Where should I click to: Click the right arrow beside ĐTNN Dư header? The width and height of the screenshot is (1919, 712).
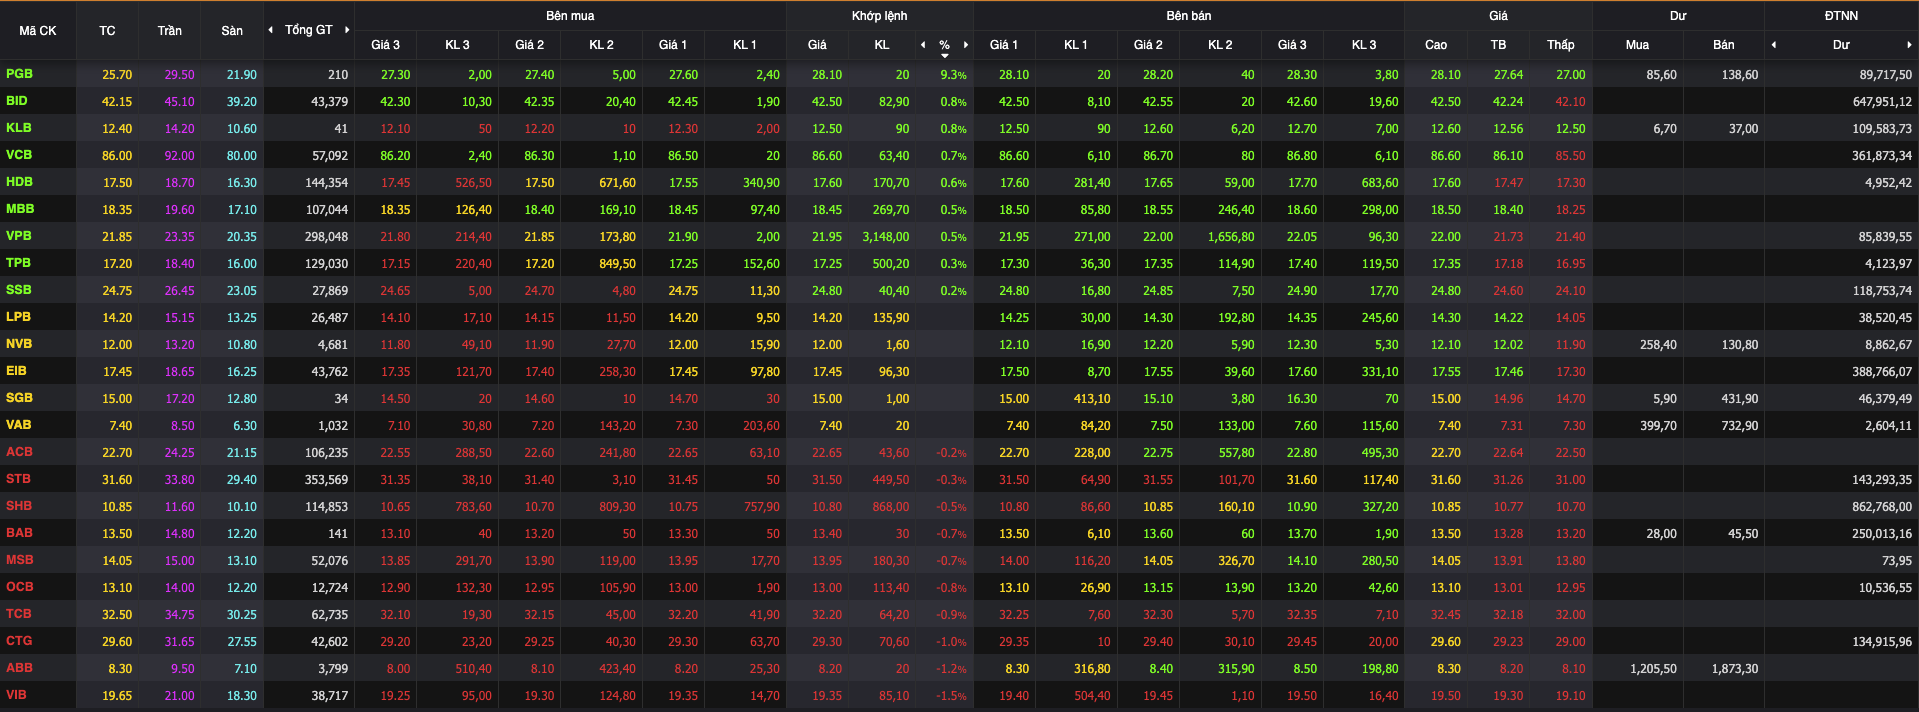coord(1909,45)
